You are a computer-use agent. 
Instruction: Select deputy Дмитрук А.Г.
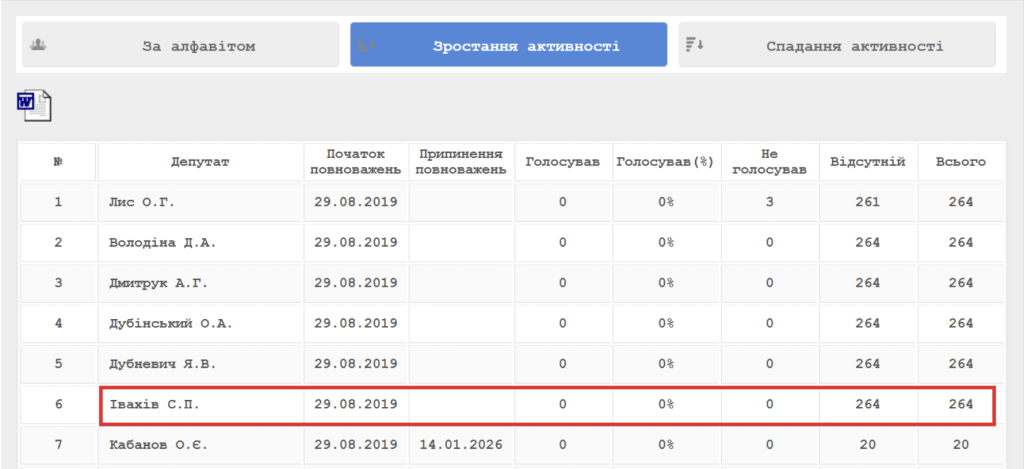tap(158, 283)
